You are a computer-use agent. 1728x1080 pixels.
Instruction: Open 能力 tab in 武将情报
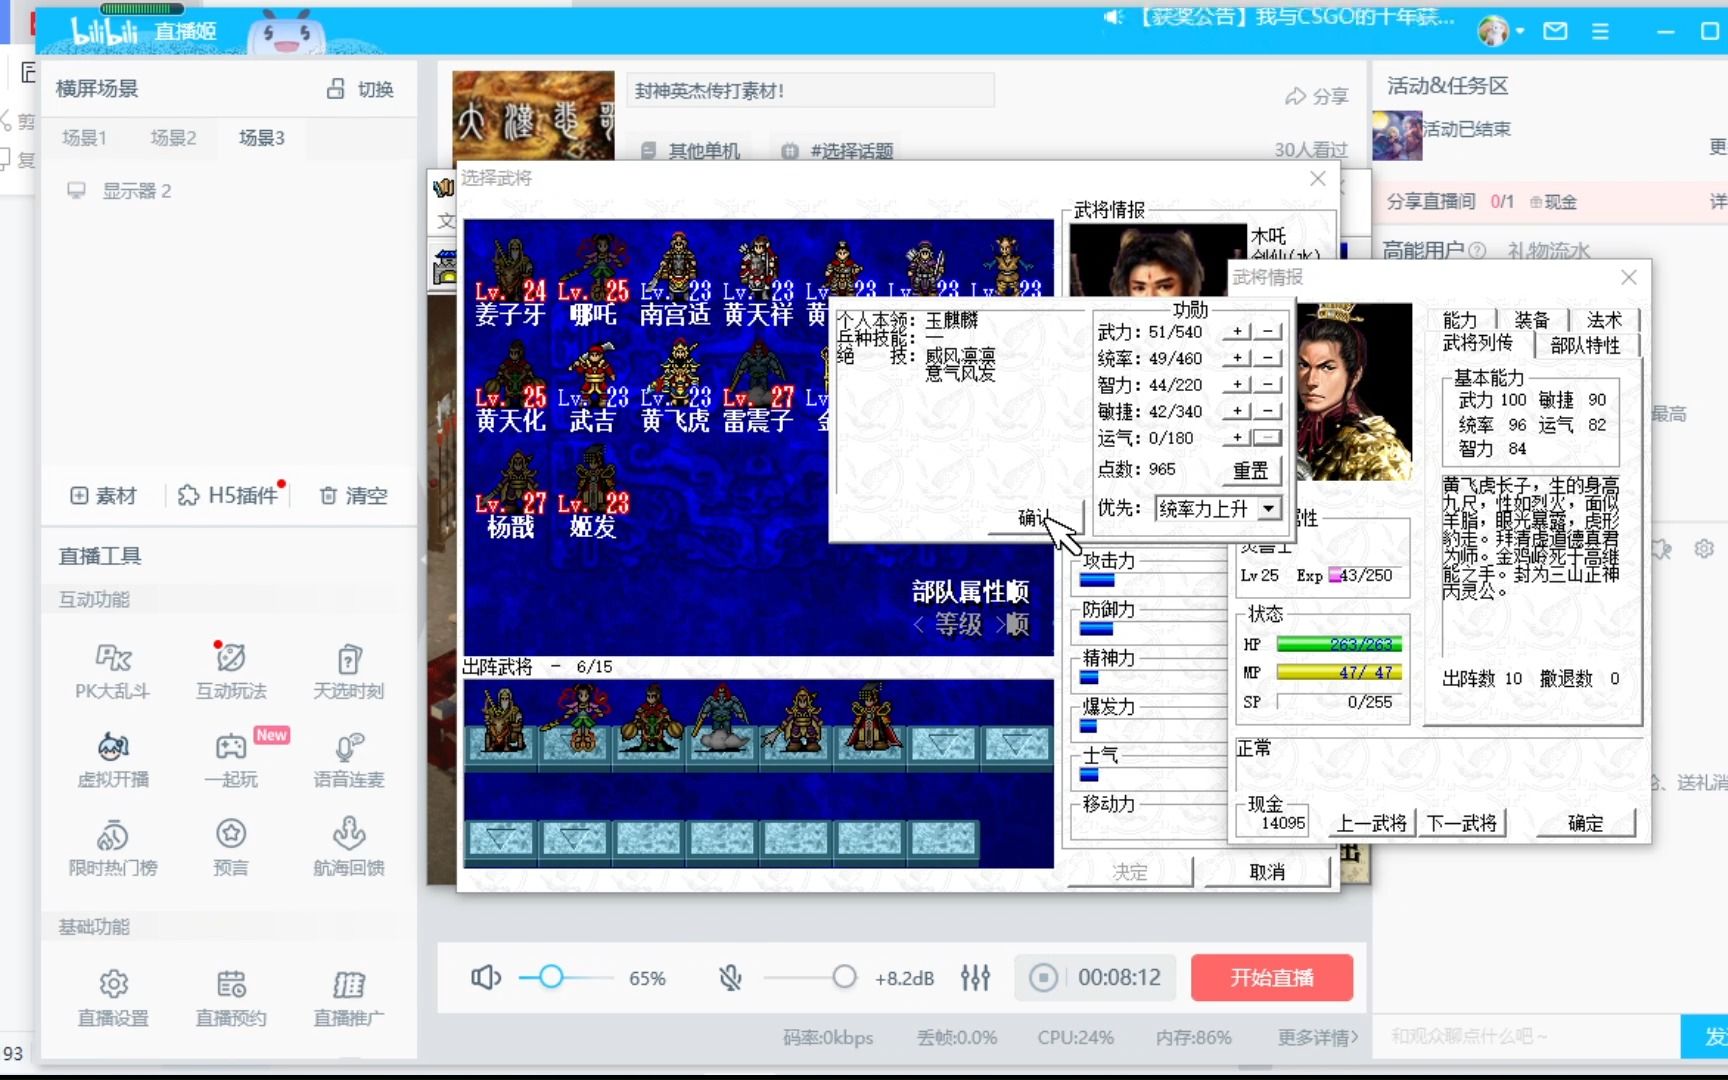pyautogui.click(x=1460, y=320)
